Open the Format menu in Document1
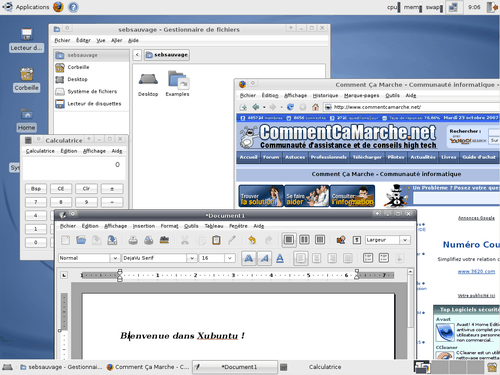Viewport: 500px width, 375px height. click(170, 226)
